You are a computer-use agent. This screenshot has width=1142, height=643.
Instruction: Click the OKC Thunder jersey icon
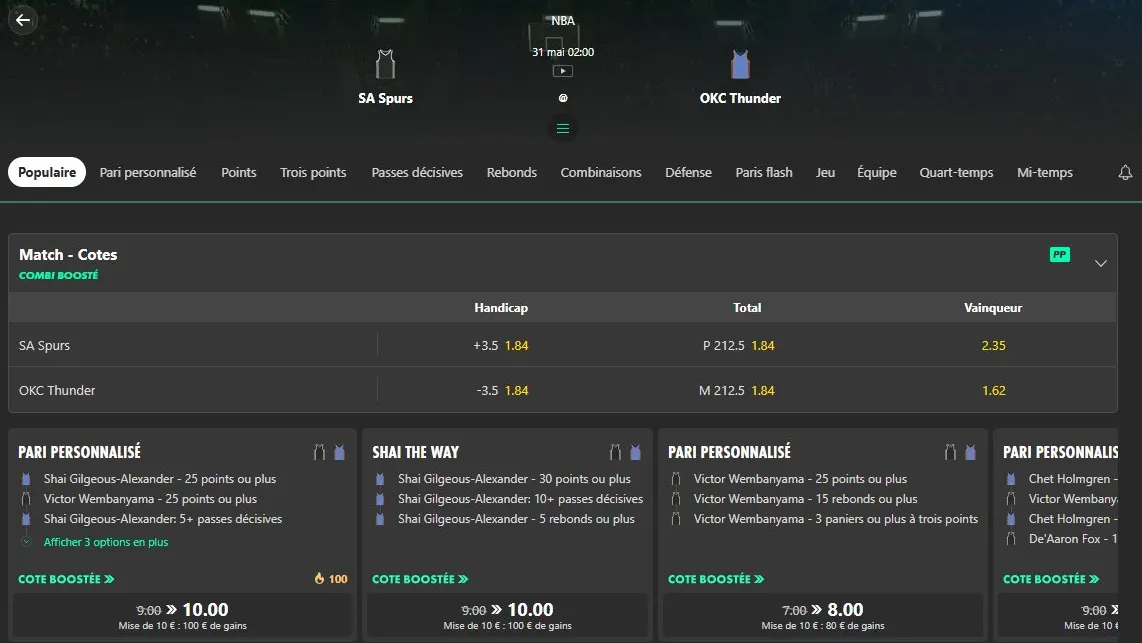coord(740,64)
